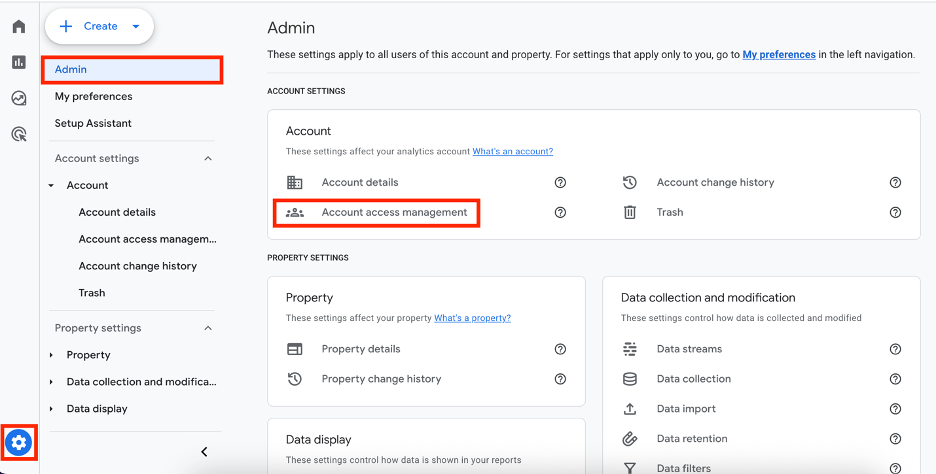The image size is (936, 474).
Task: Show help for Property details
Action: click(x=560, y=349)
